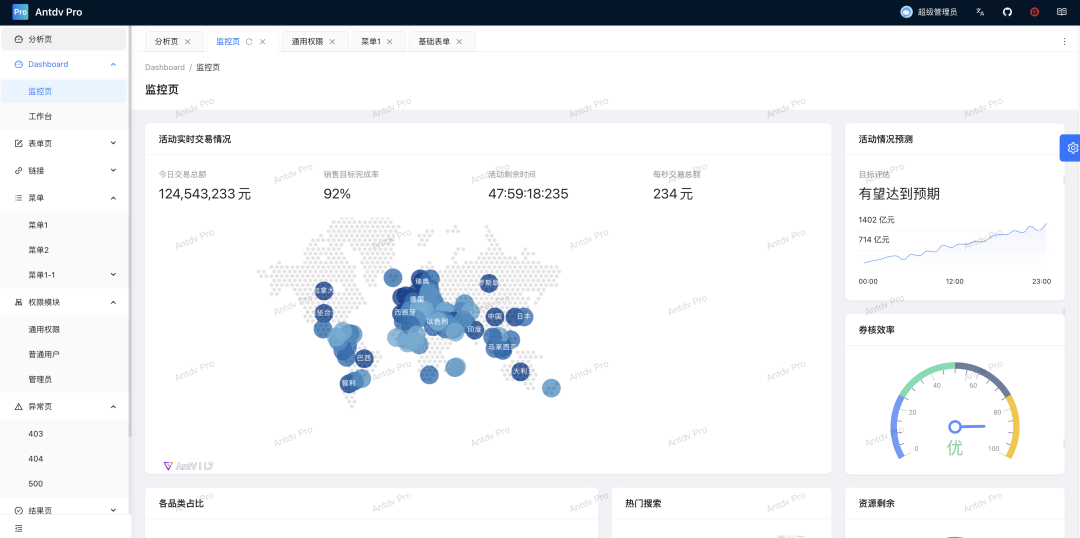
Task: Close the 菜单1 tab
Action: [390, 41]
